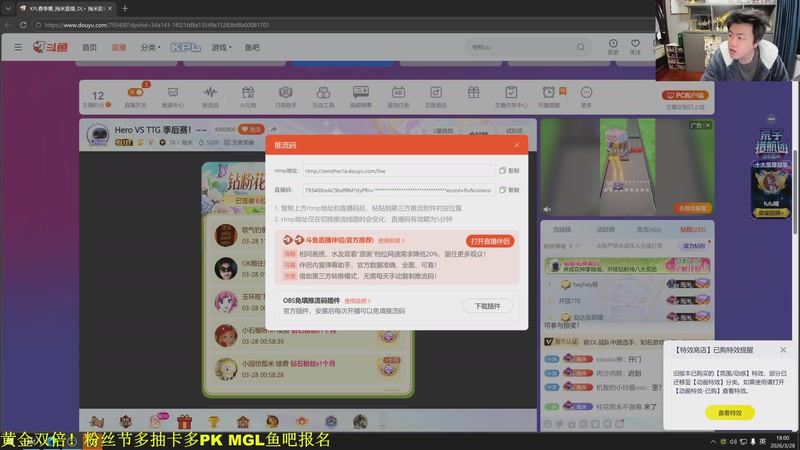Go to 首页 in top navigation
800x450 pixels.
coord(89,47)
